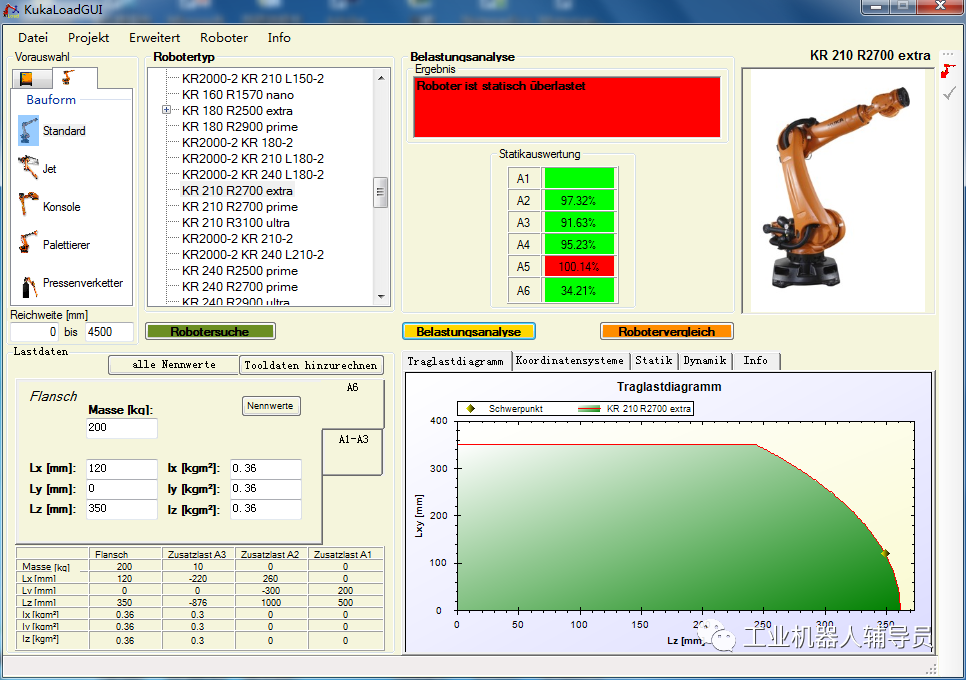The width and height of the screenshot is (966, 680).
Task: Open the Projekt menu
Action: pyautogui.click(x=88, y=38)
